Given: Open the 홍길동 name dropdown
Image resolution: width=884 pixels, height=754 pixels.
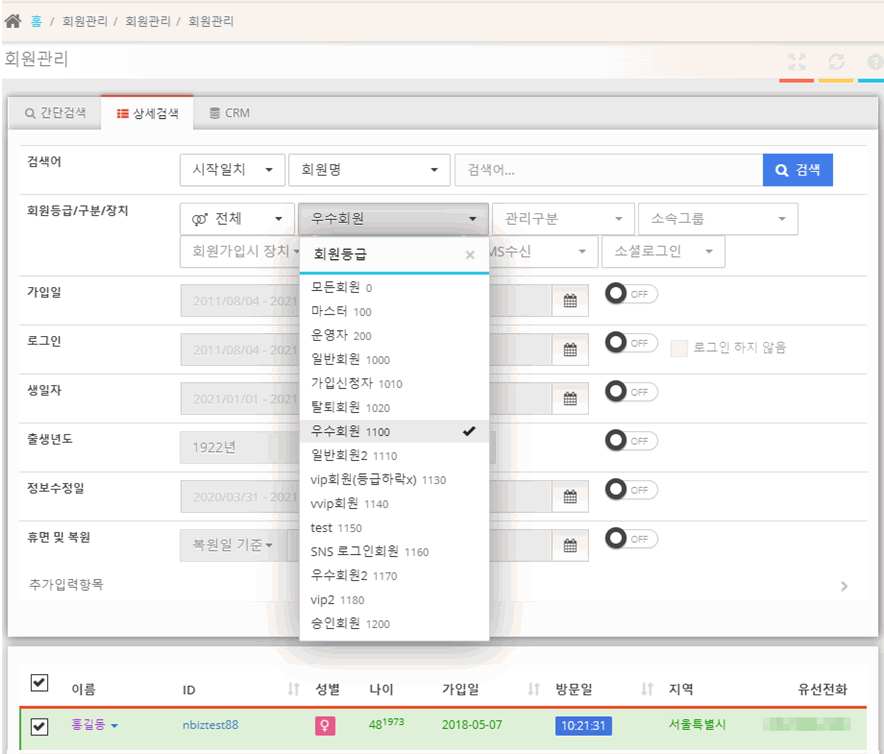Looking at the screenshot, I should (x=94, y=725).
